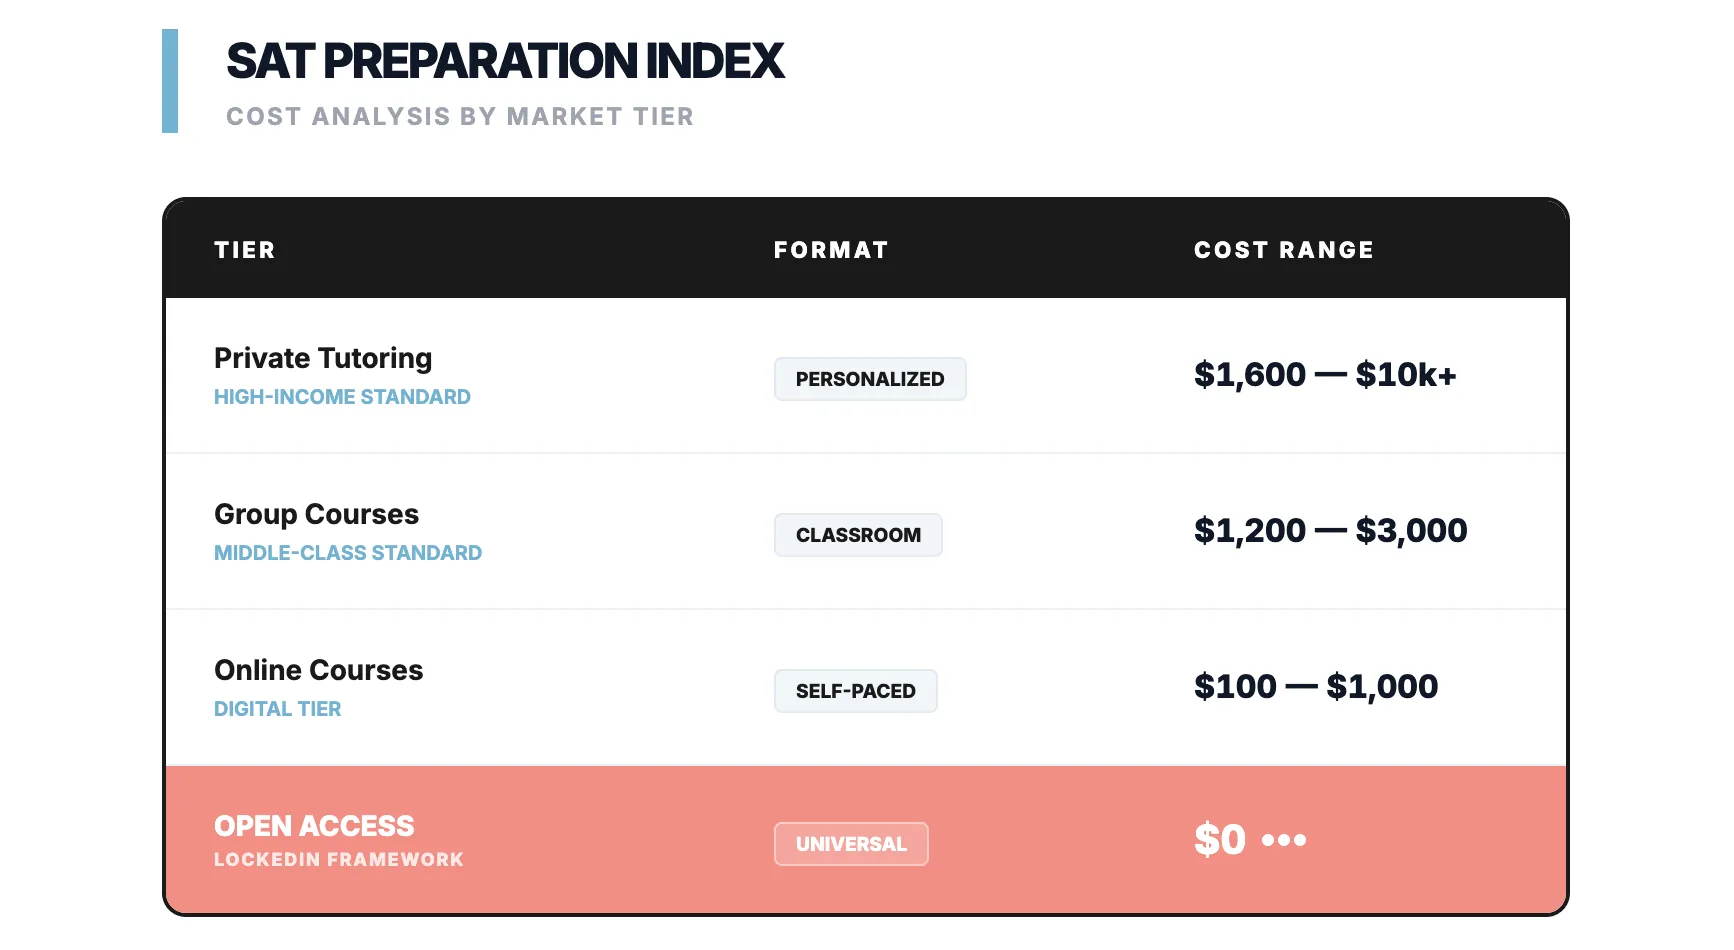Image resolution: width=1734 pixels, height=950 pixels.
Task: Click the SELF-PACED format badge
Action: point(855,691)
